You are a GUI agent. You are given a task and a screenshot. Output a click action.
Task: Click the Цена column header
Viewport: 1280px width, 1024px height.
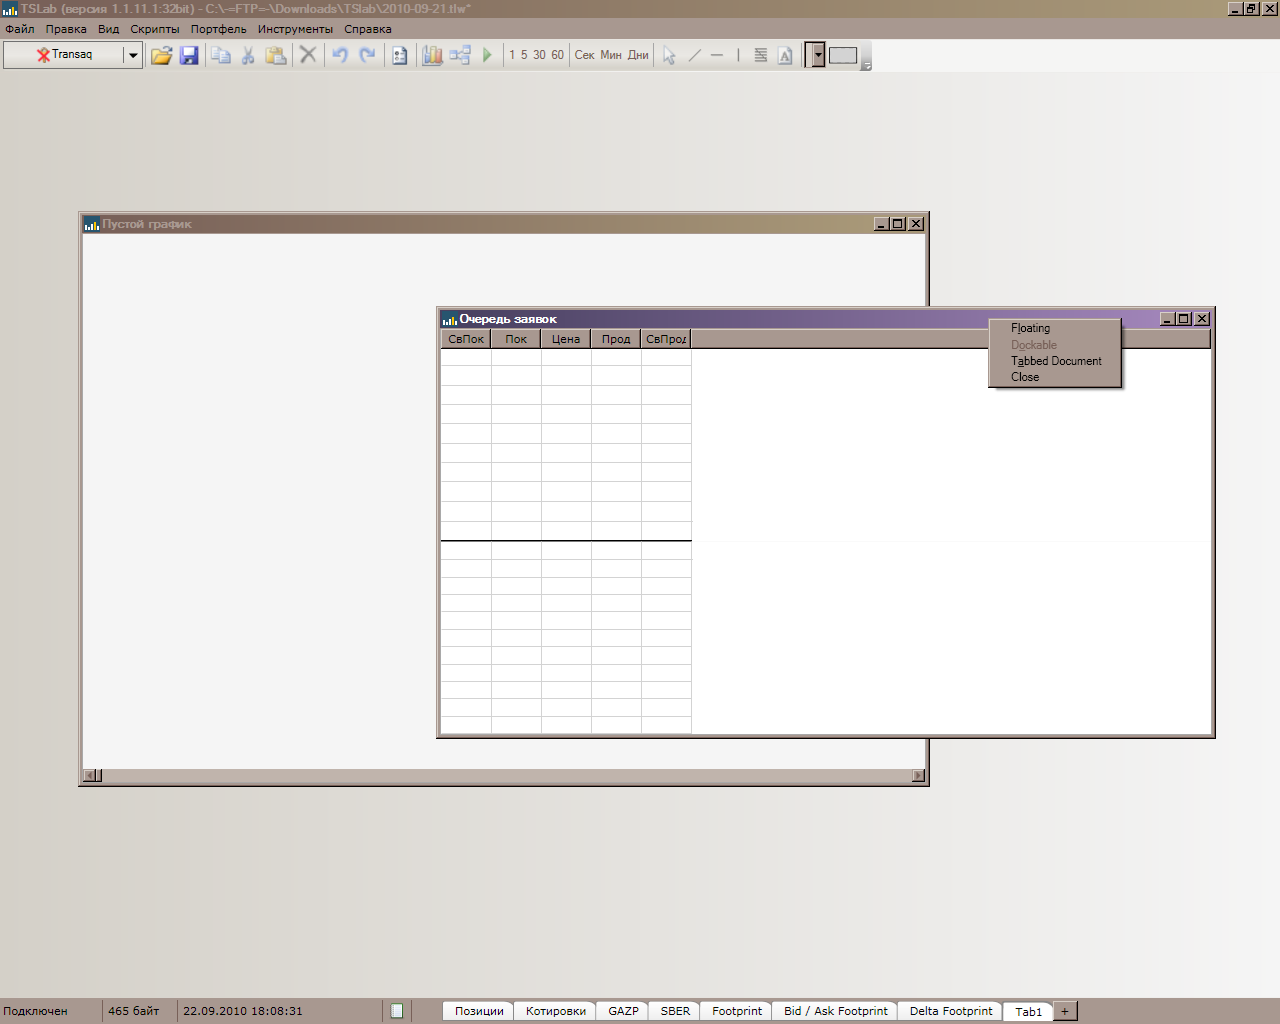coord(566,339)
